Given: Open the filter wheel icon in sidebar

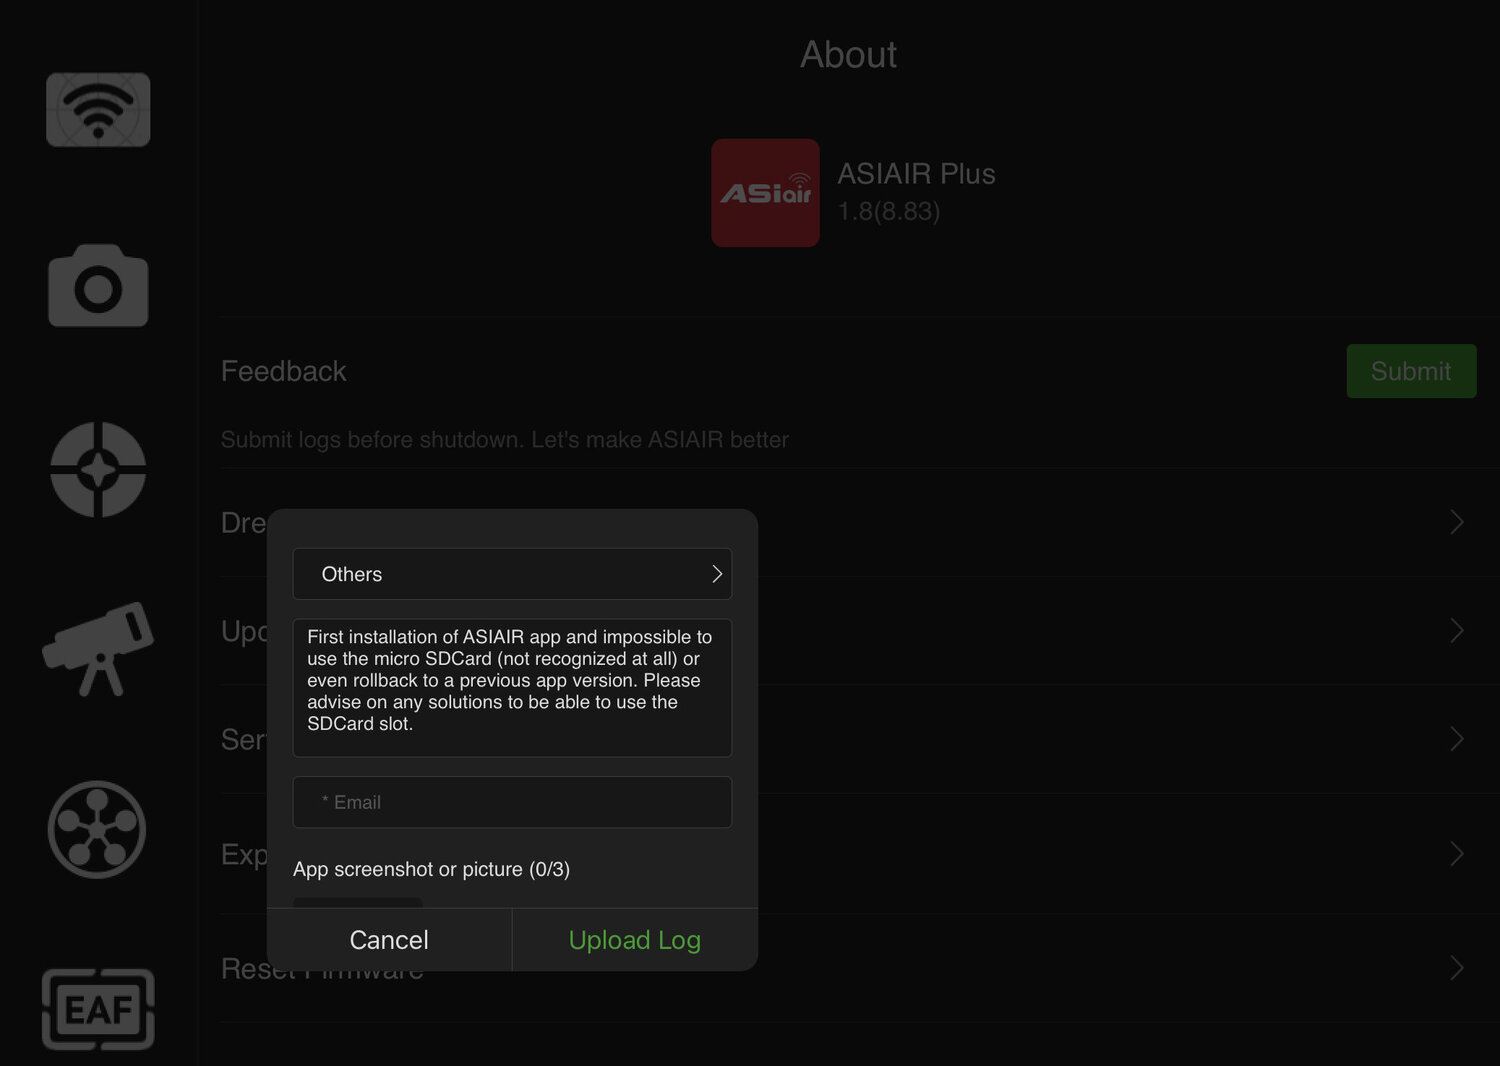Looking at the screenshot, I should point(97,829).
